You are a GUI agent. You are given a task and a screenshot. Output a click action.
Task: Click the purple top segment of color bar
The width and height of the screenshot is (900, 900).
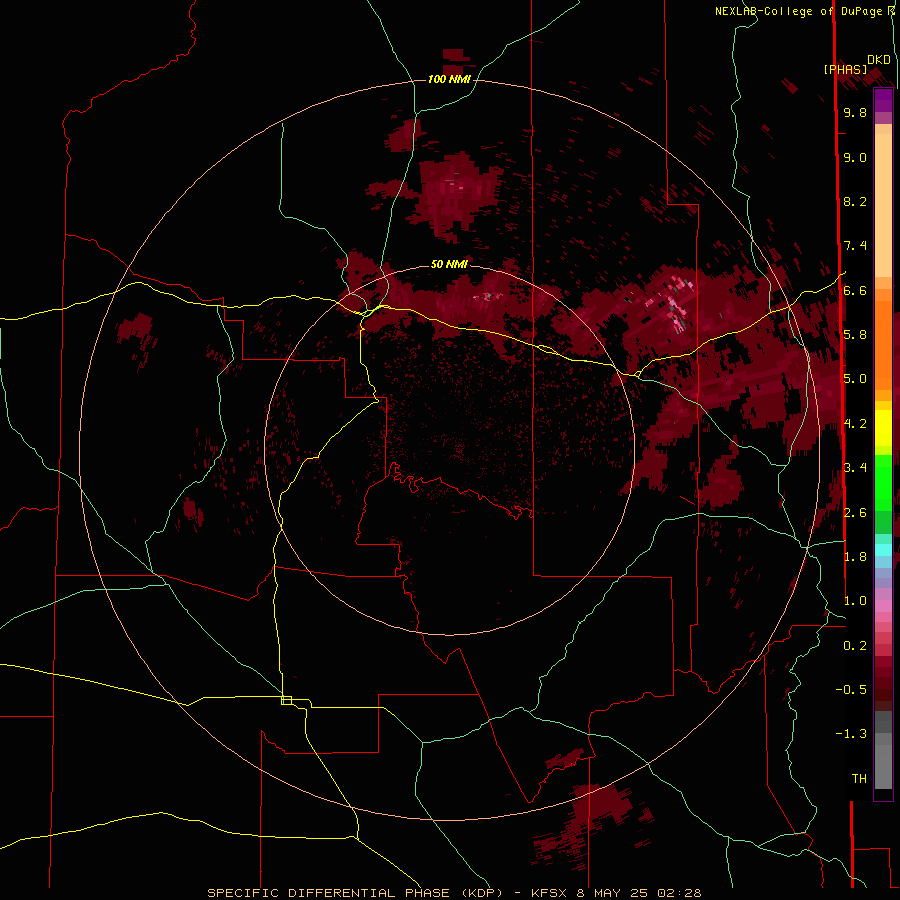(883, 100)
